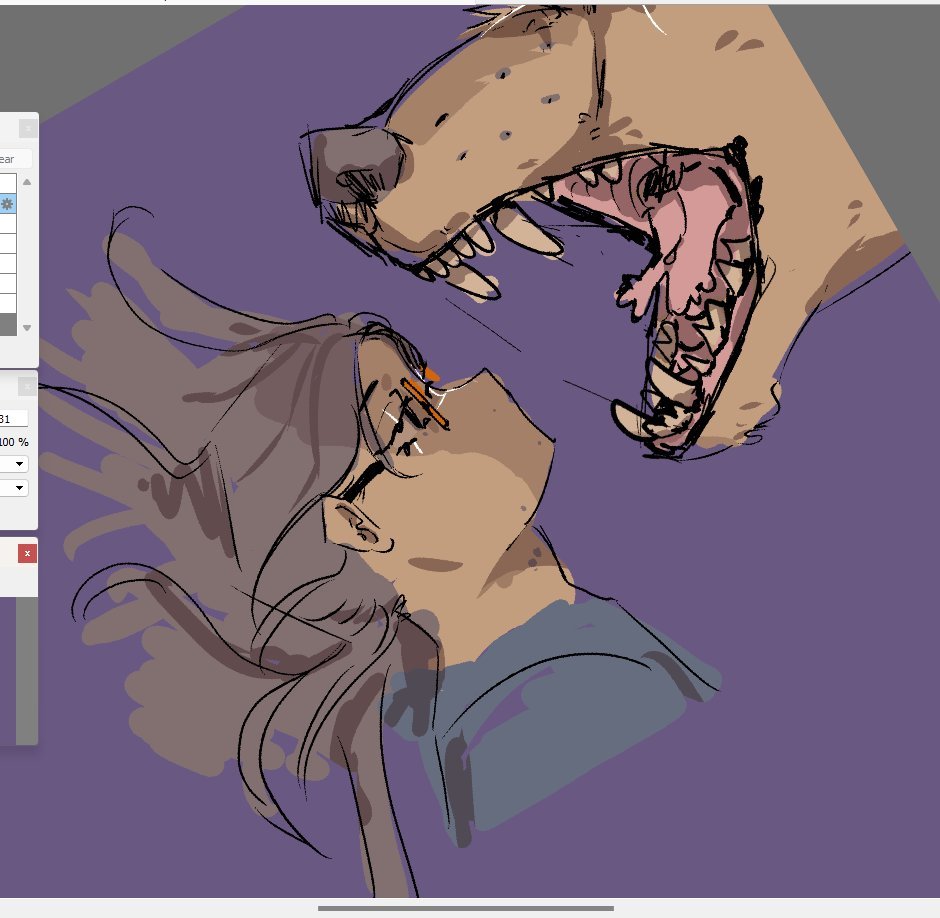Close the brush settings panel showing 100 %
940x918 pixels.
pos(28,387)
